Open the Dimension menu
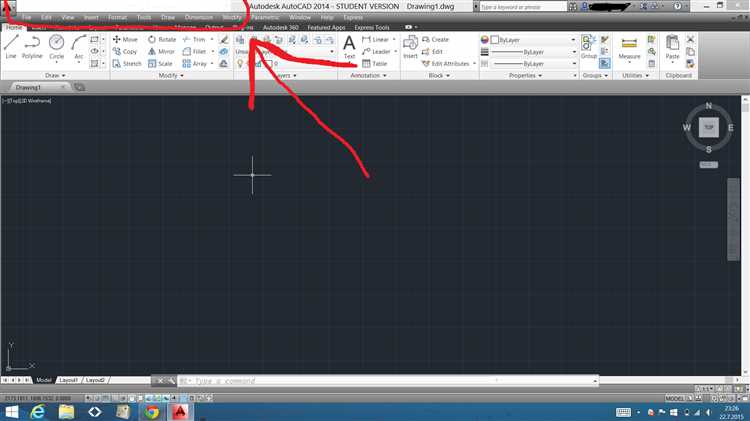This screenshot has width=750, height=421. tap(199, 17)
